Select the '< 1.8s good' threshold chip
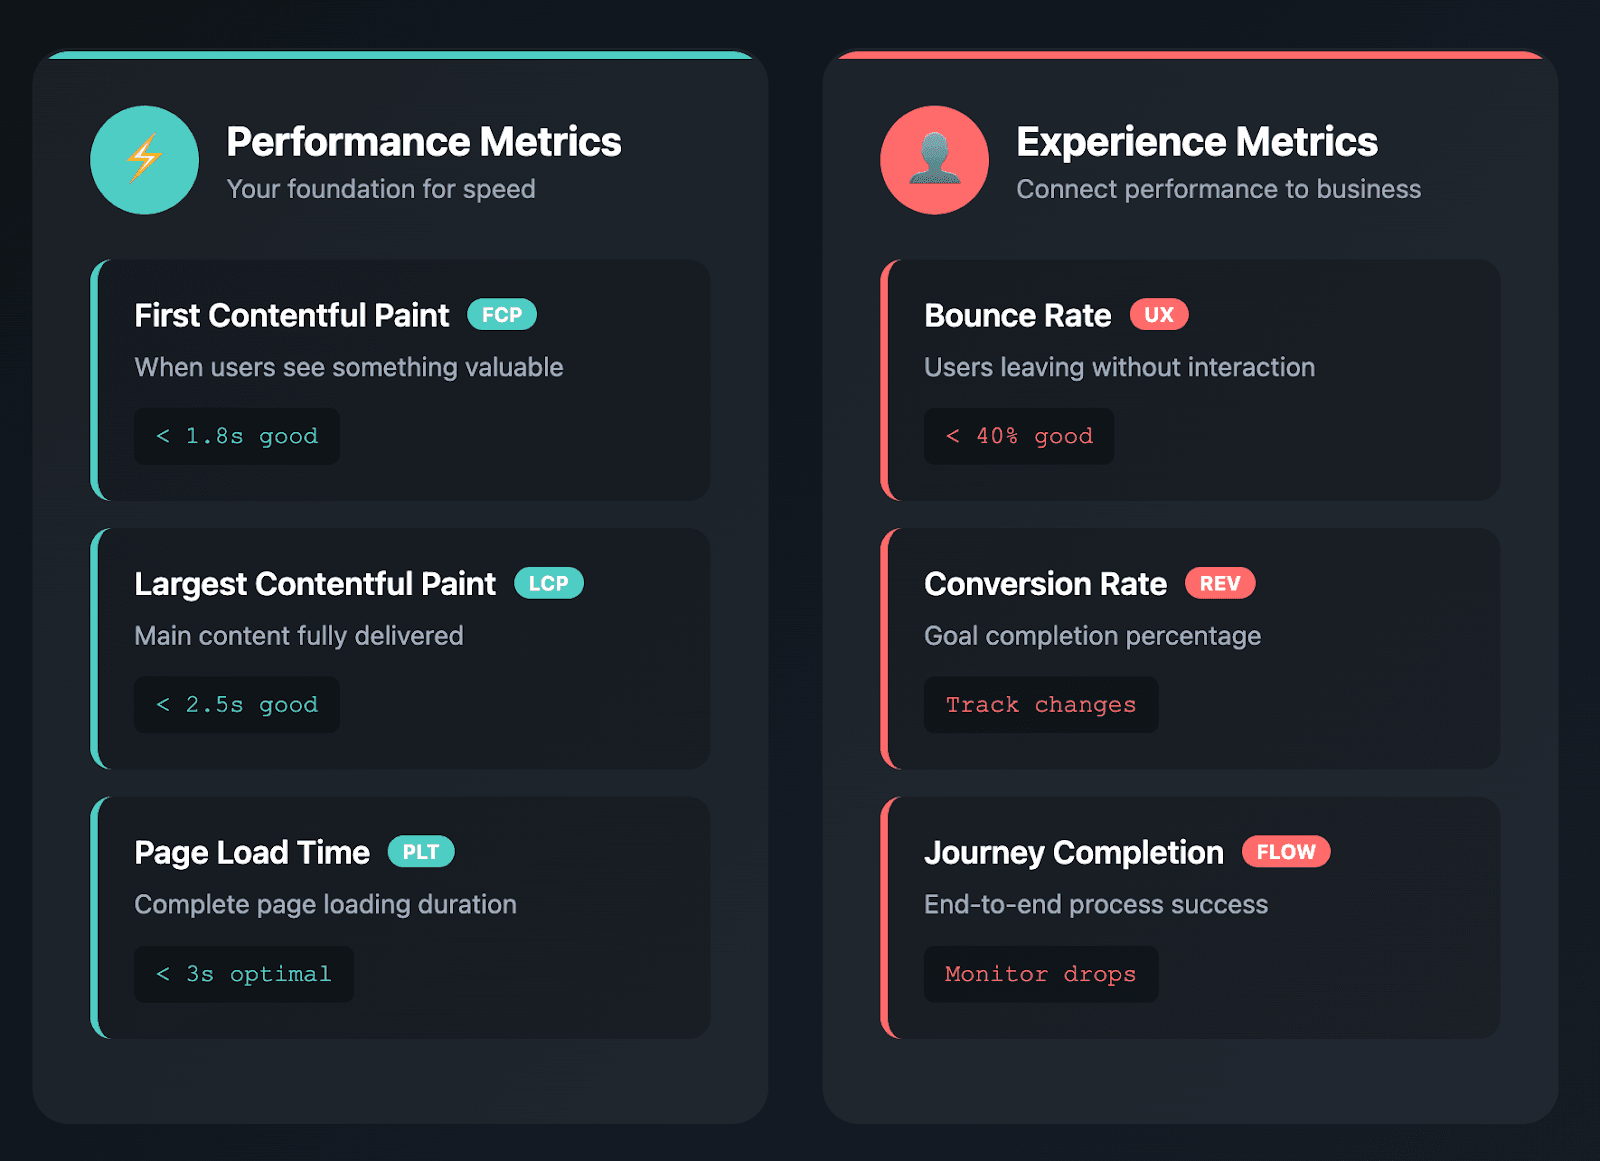 pyautogui.click(x=237, y=436)
